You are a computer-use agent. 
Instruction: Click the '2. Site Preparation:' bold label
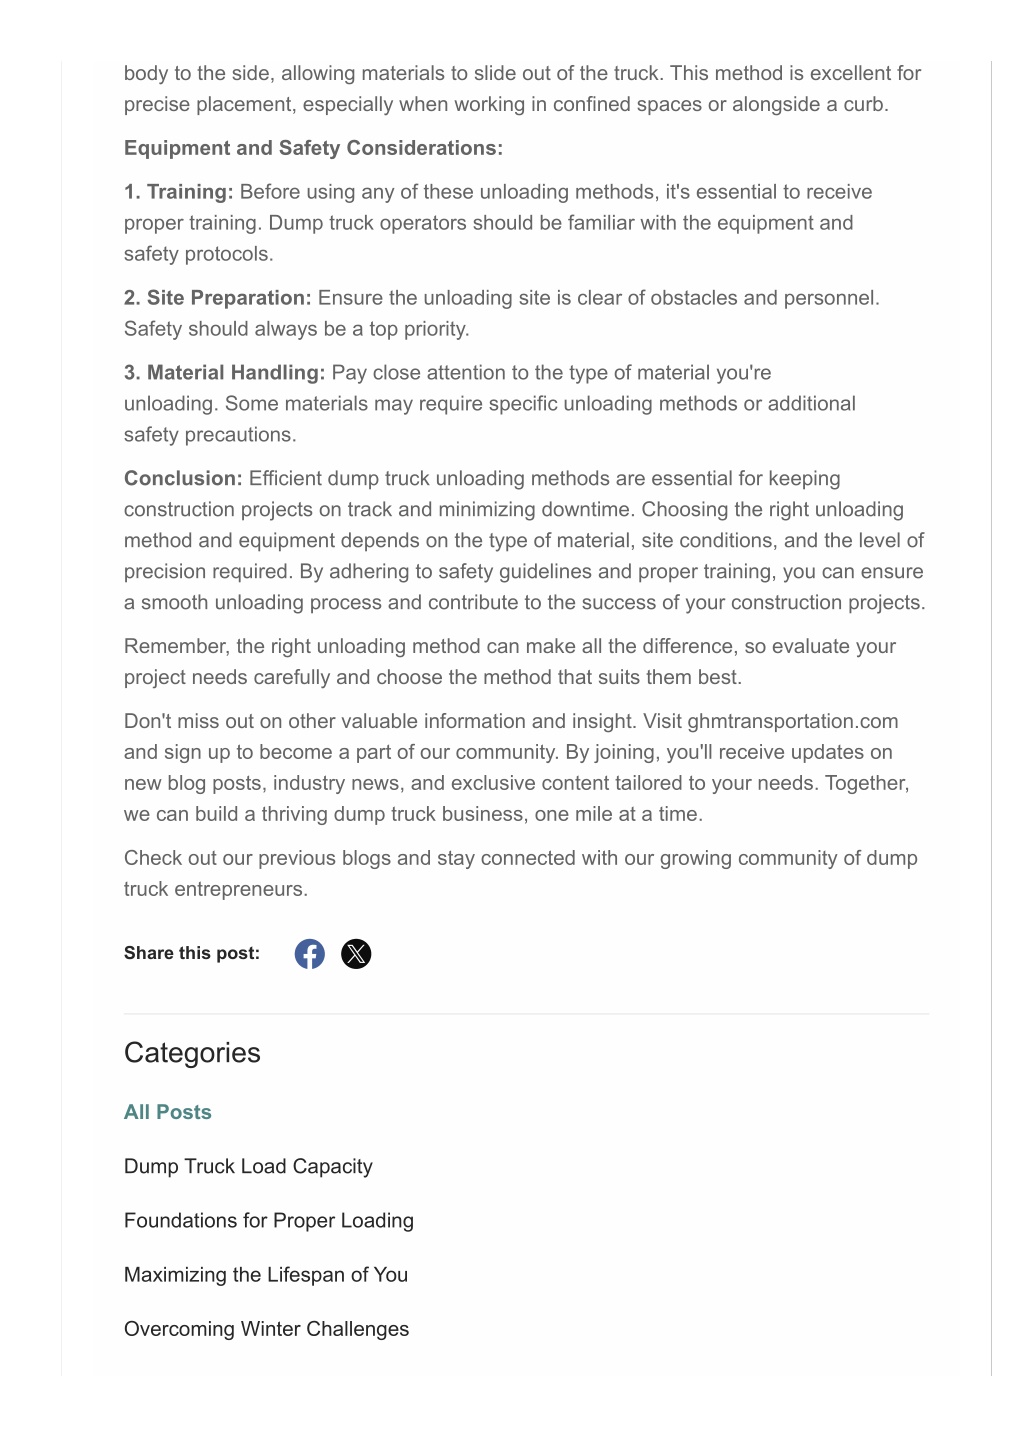[218, 298]
